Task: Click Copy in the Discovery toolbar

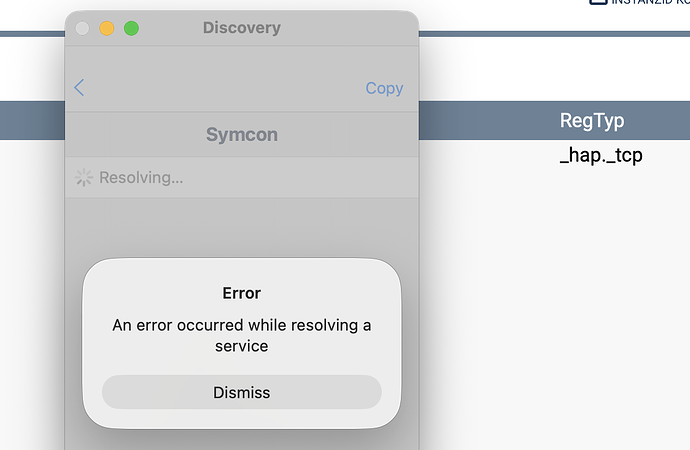Action: (384, 88)
